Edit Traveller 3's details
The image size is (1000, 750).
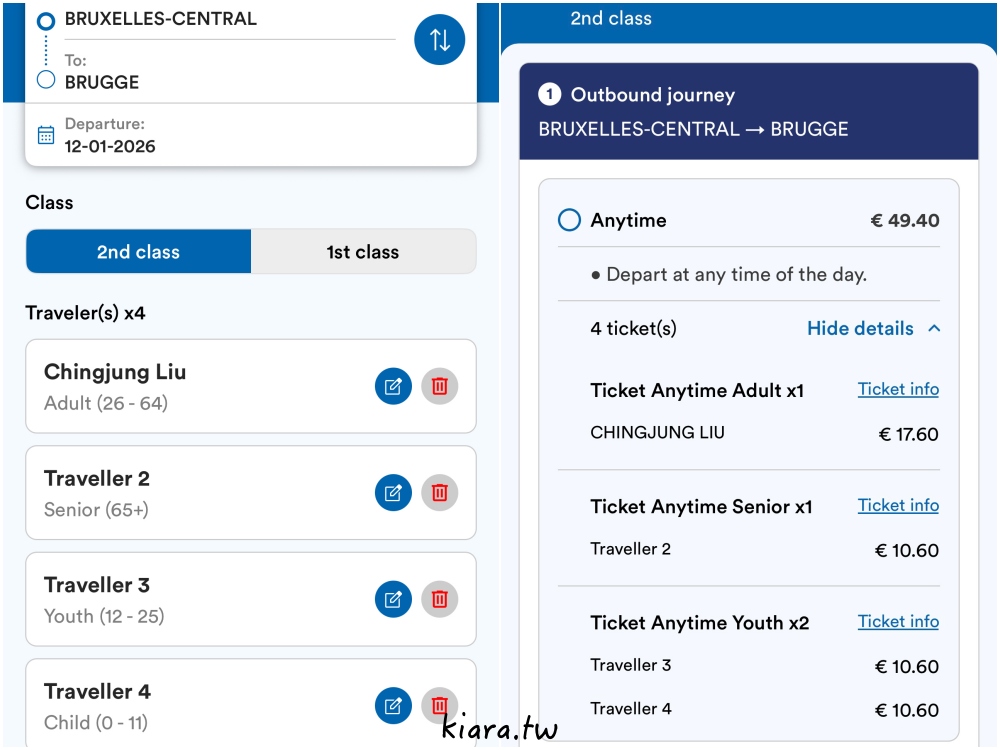pos(393,599)
